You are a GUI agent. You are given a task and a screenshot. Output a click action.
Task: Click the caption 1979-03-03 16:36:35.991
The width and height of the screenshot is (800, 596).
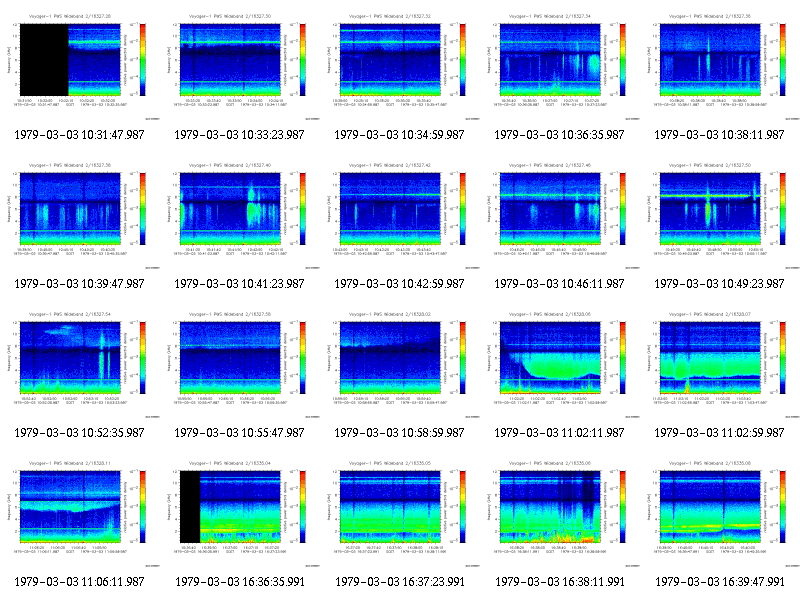(240, 582)
